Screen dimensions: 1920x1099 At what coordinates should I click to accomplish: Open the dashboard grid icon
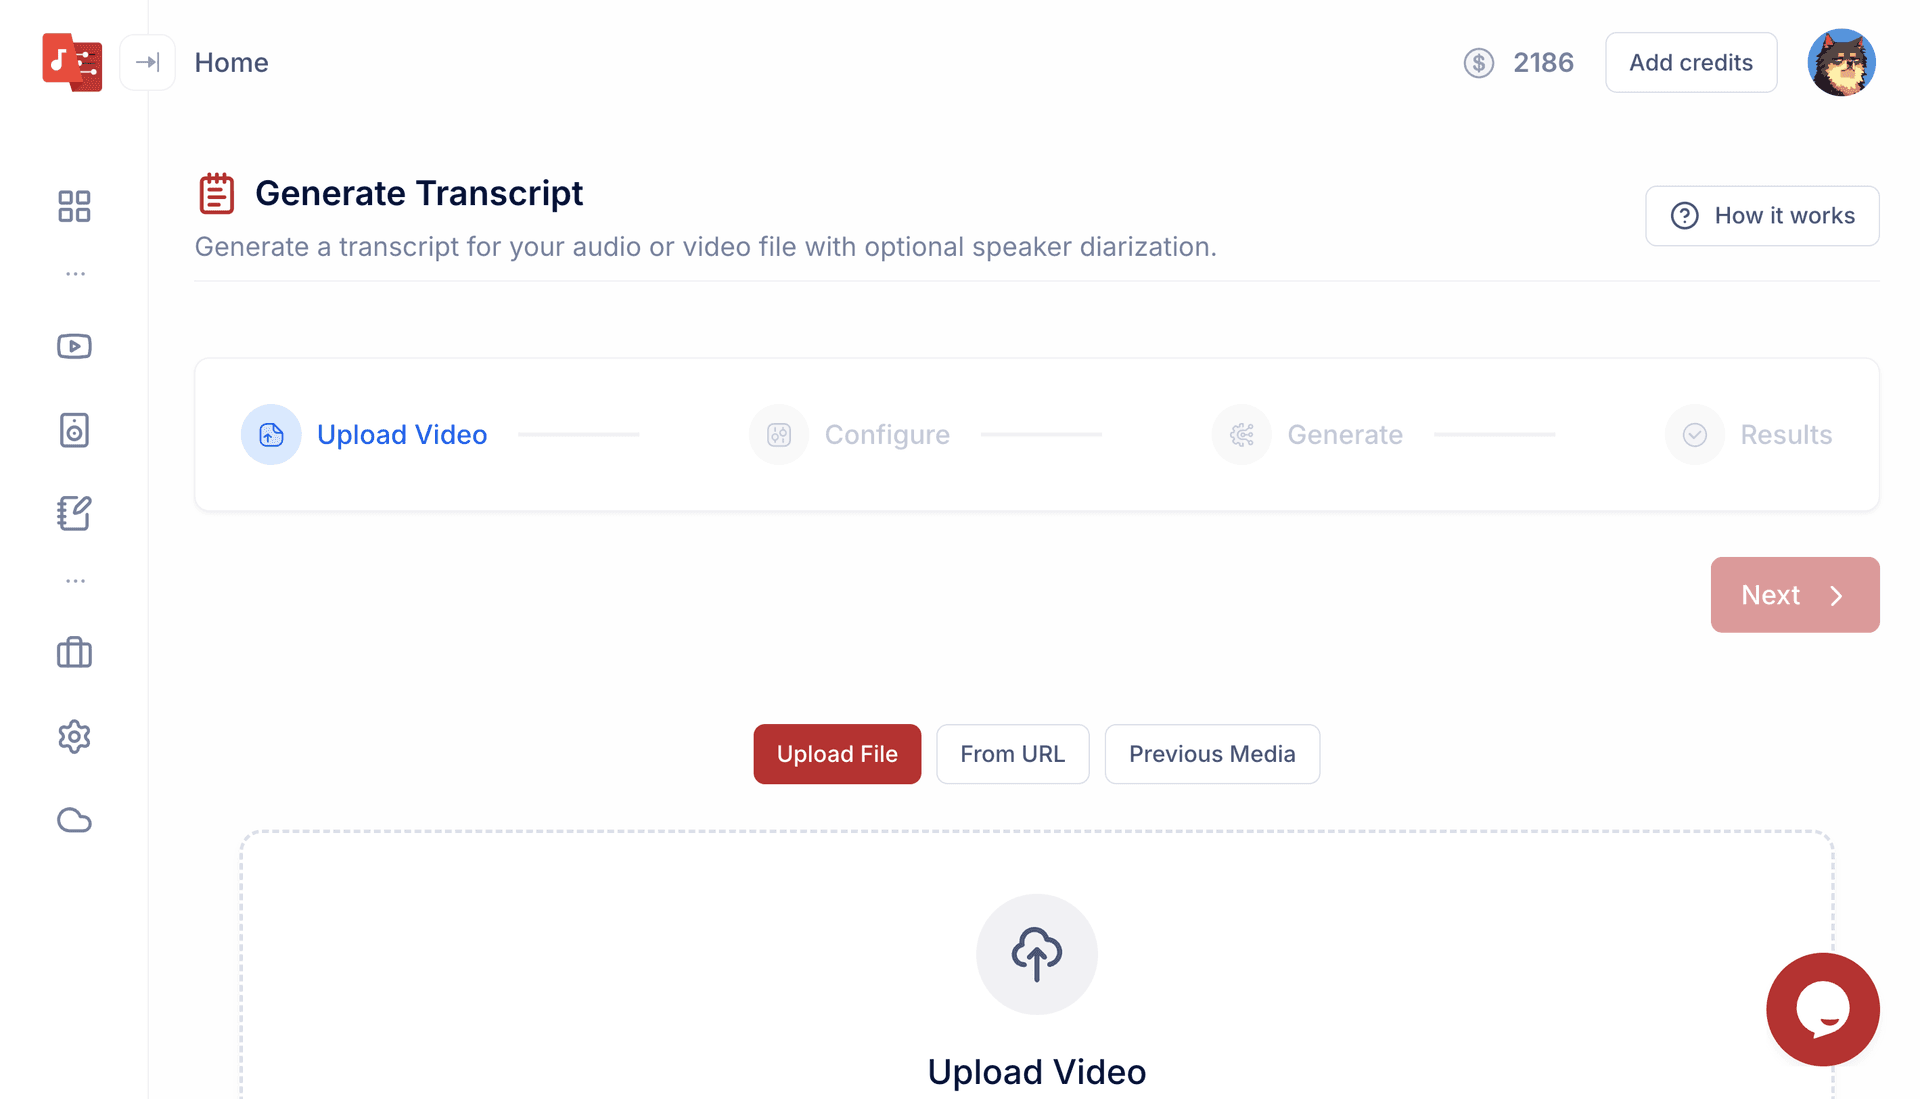coord(74,206)
